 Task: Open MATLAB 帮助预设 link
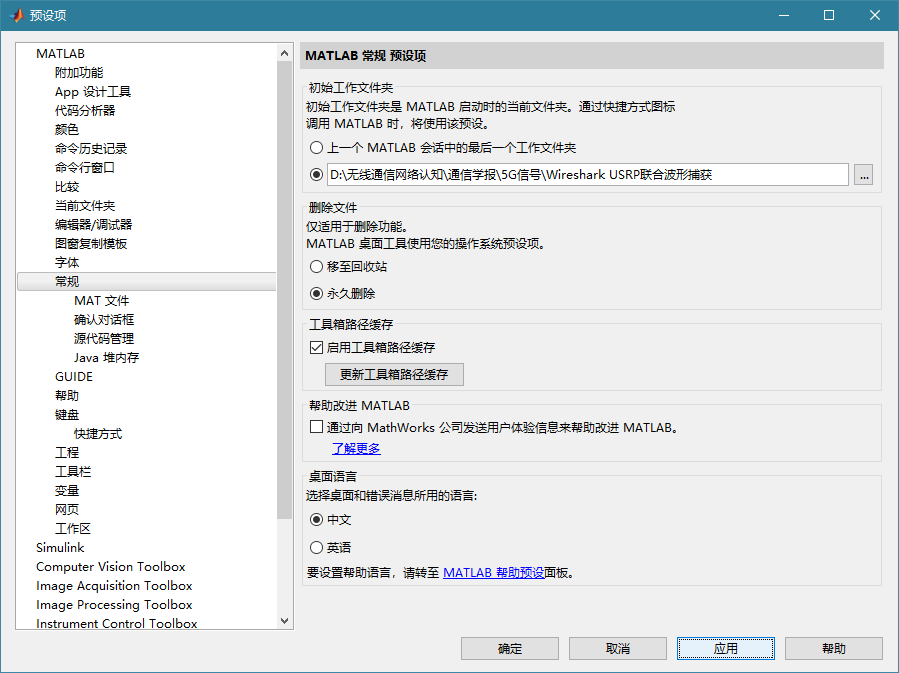pyautogui.click(x=494, y=572)
